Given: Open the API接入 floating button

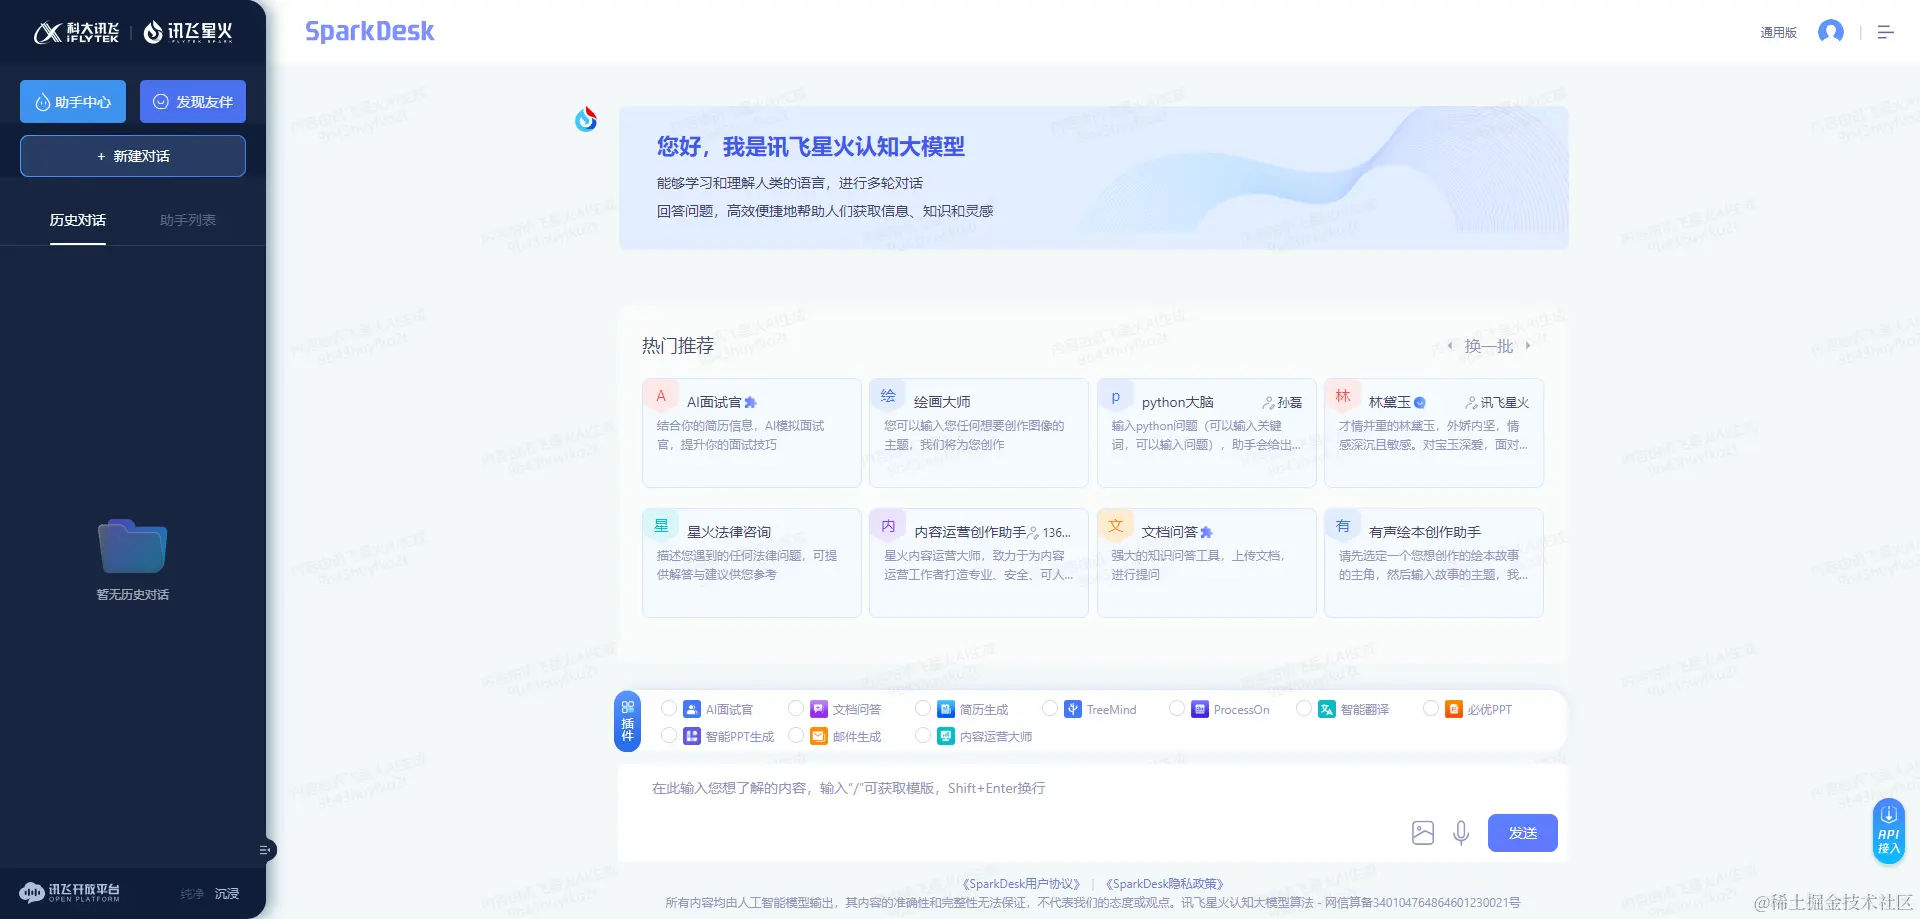Looking at the screenshot, I should pyautogui.click(x=1888, y=831).
